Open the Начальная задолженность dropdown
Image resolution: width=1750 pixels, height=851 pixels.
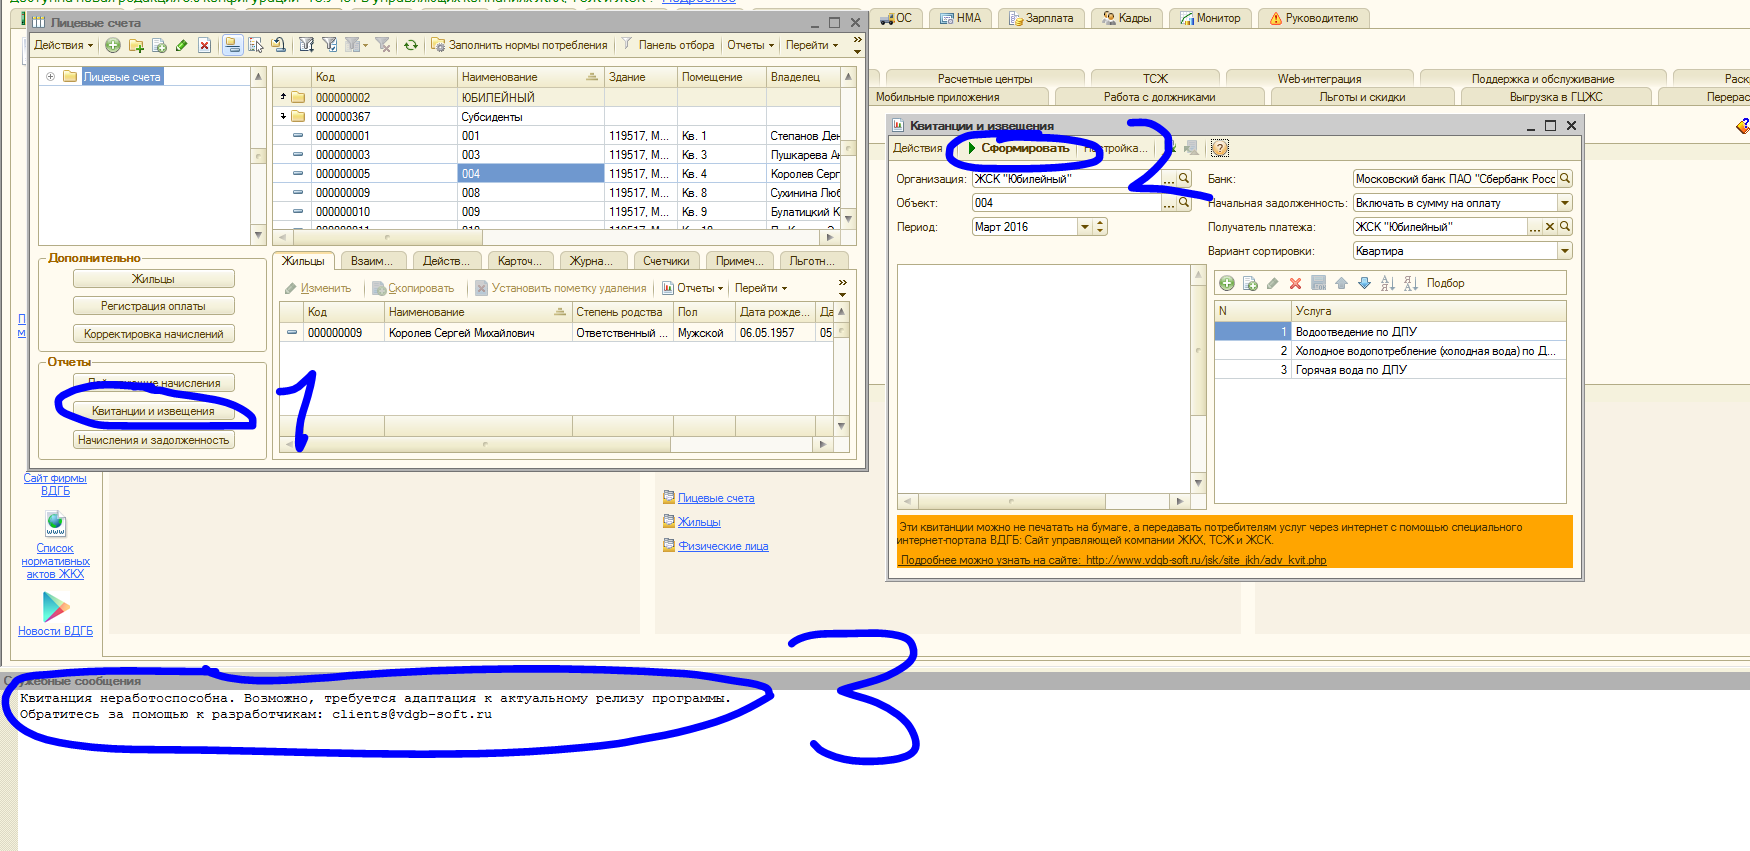[x=1565, y=203]
